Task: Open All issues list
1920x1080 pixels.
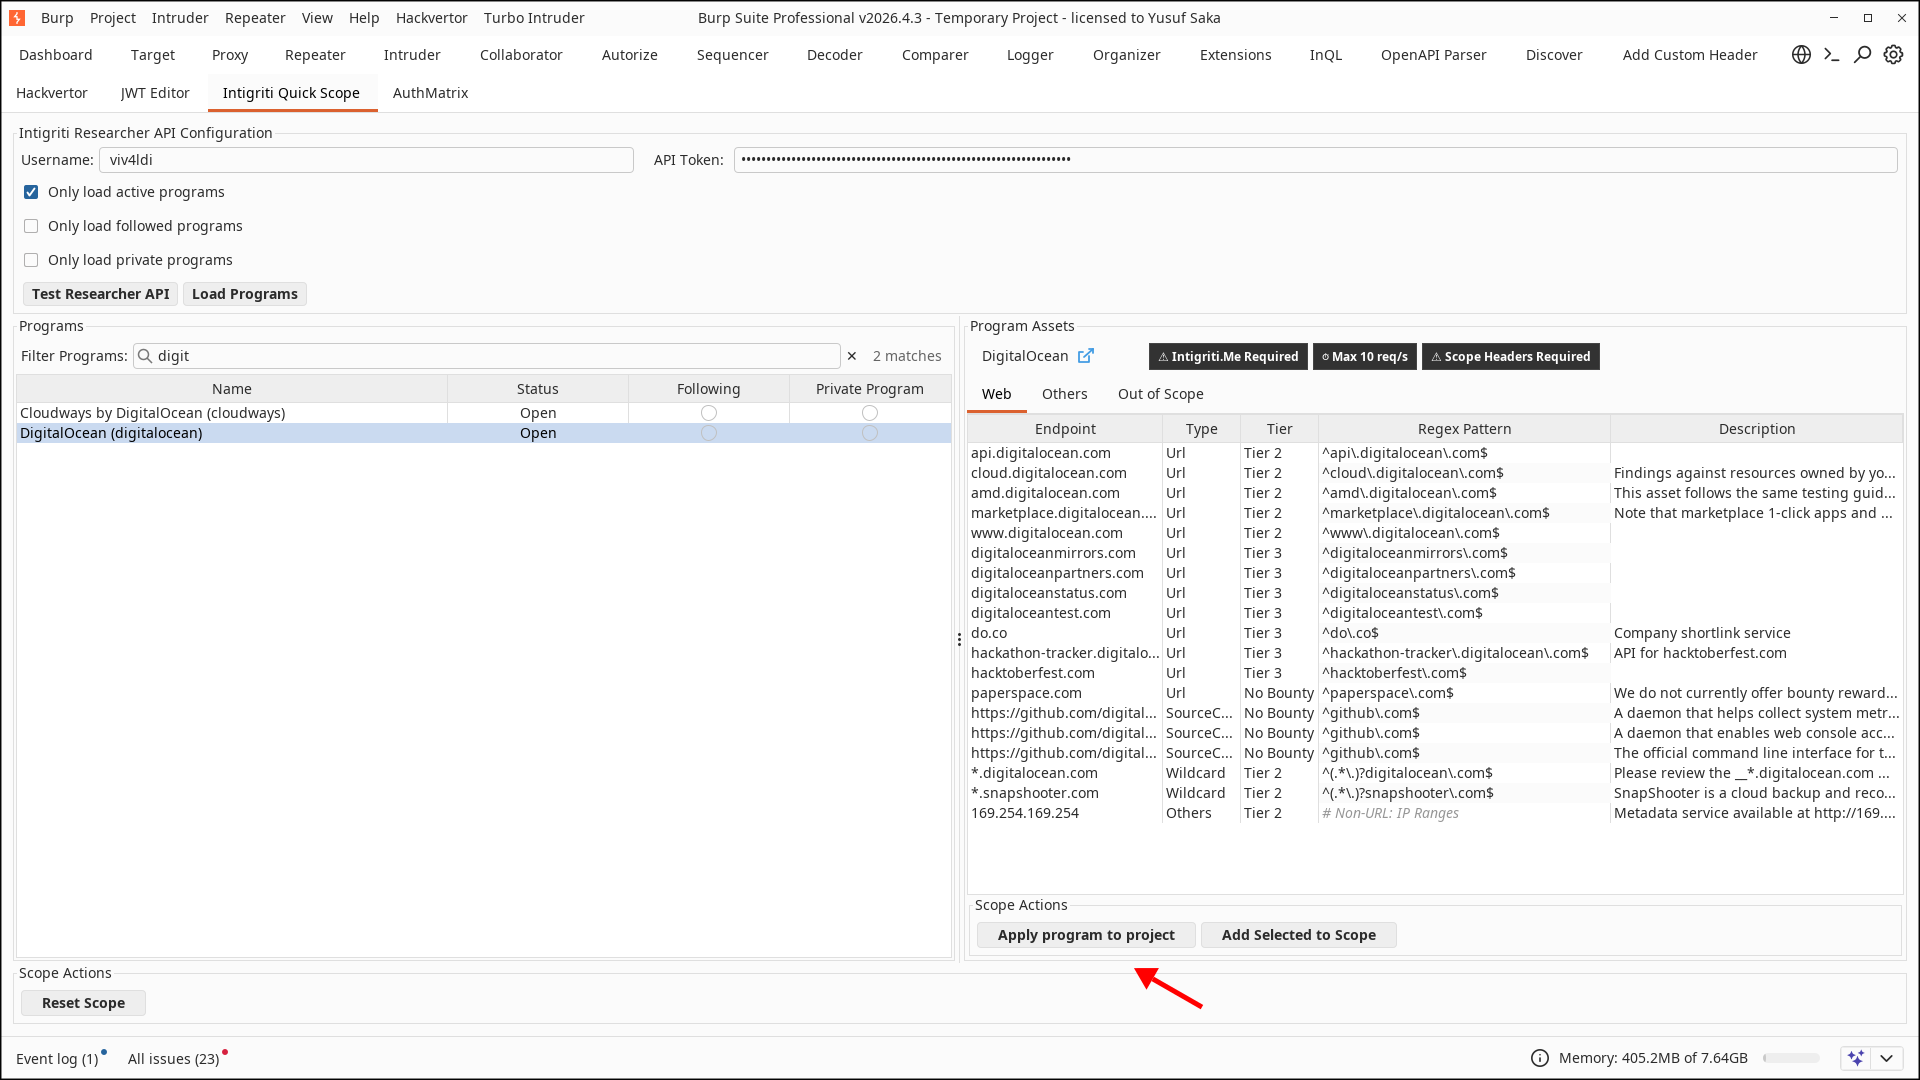Action: [174, 1059]
